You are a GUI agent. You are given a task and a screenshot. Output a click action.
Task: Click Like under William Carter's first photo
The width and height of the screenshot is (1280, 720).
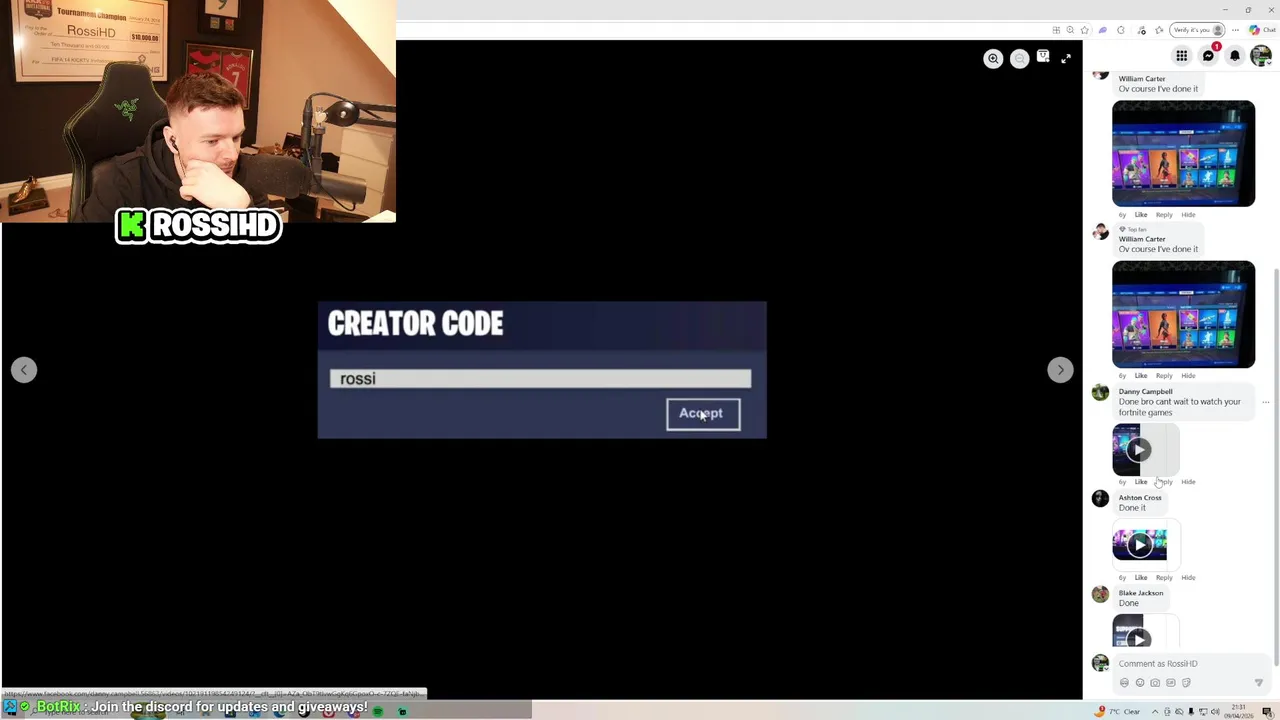click(1141, 215)
